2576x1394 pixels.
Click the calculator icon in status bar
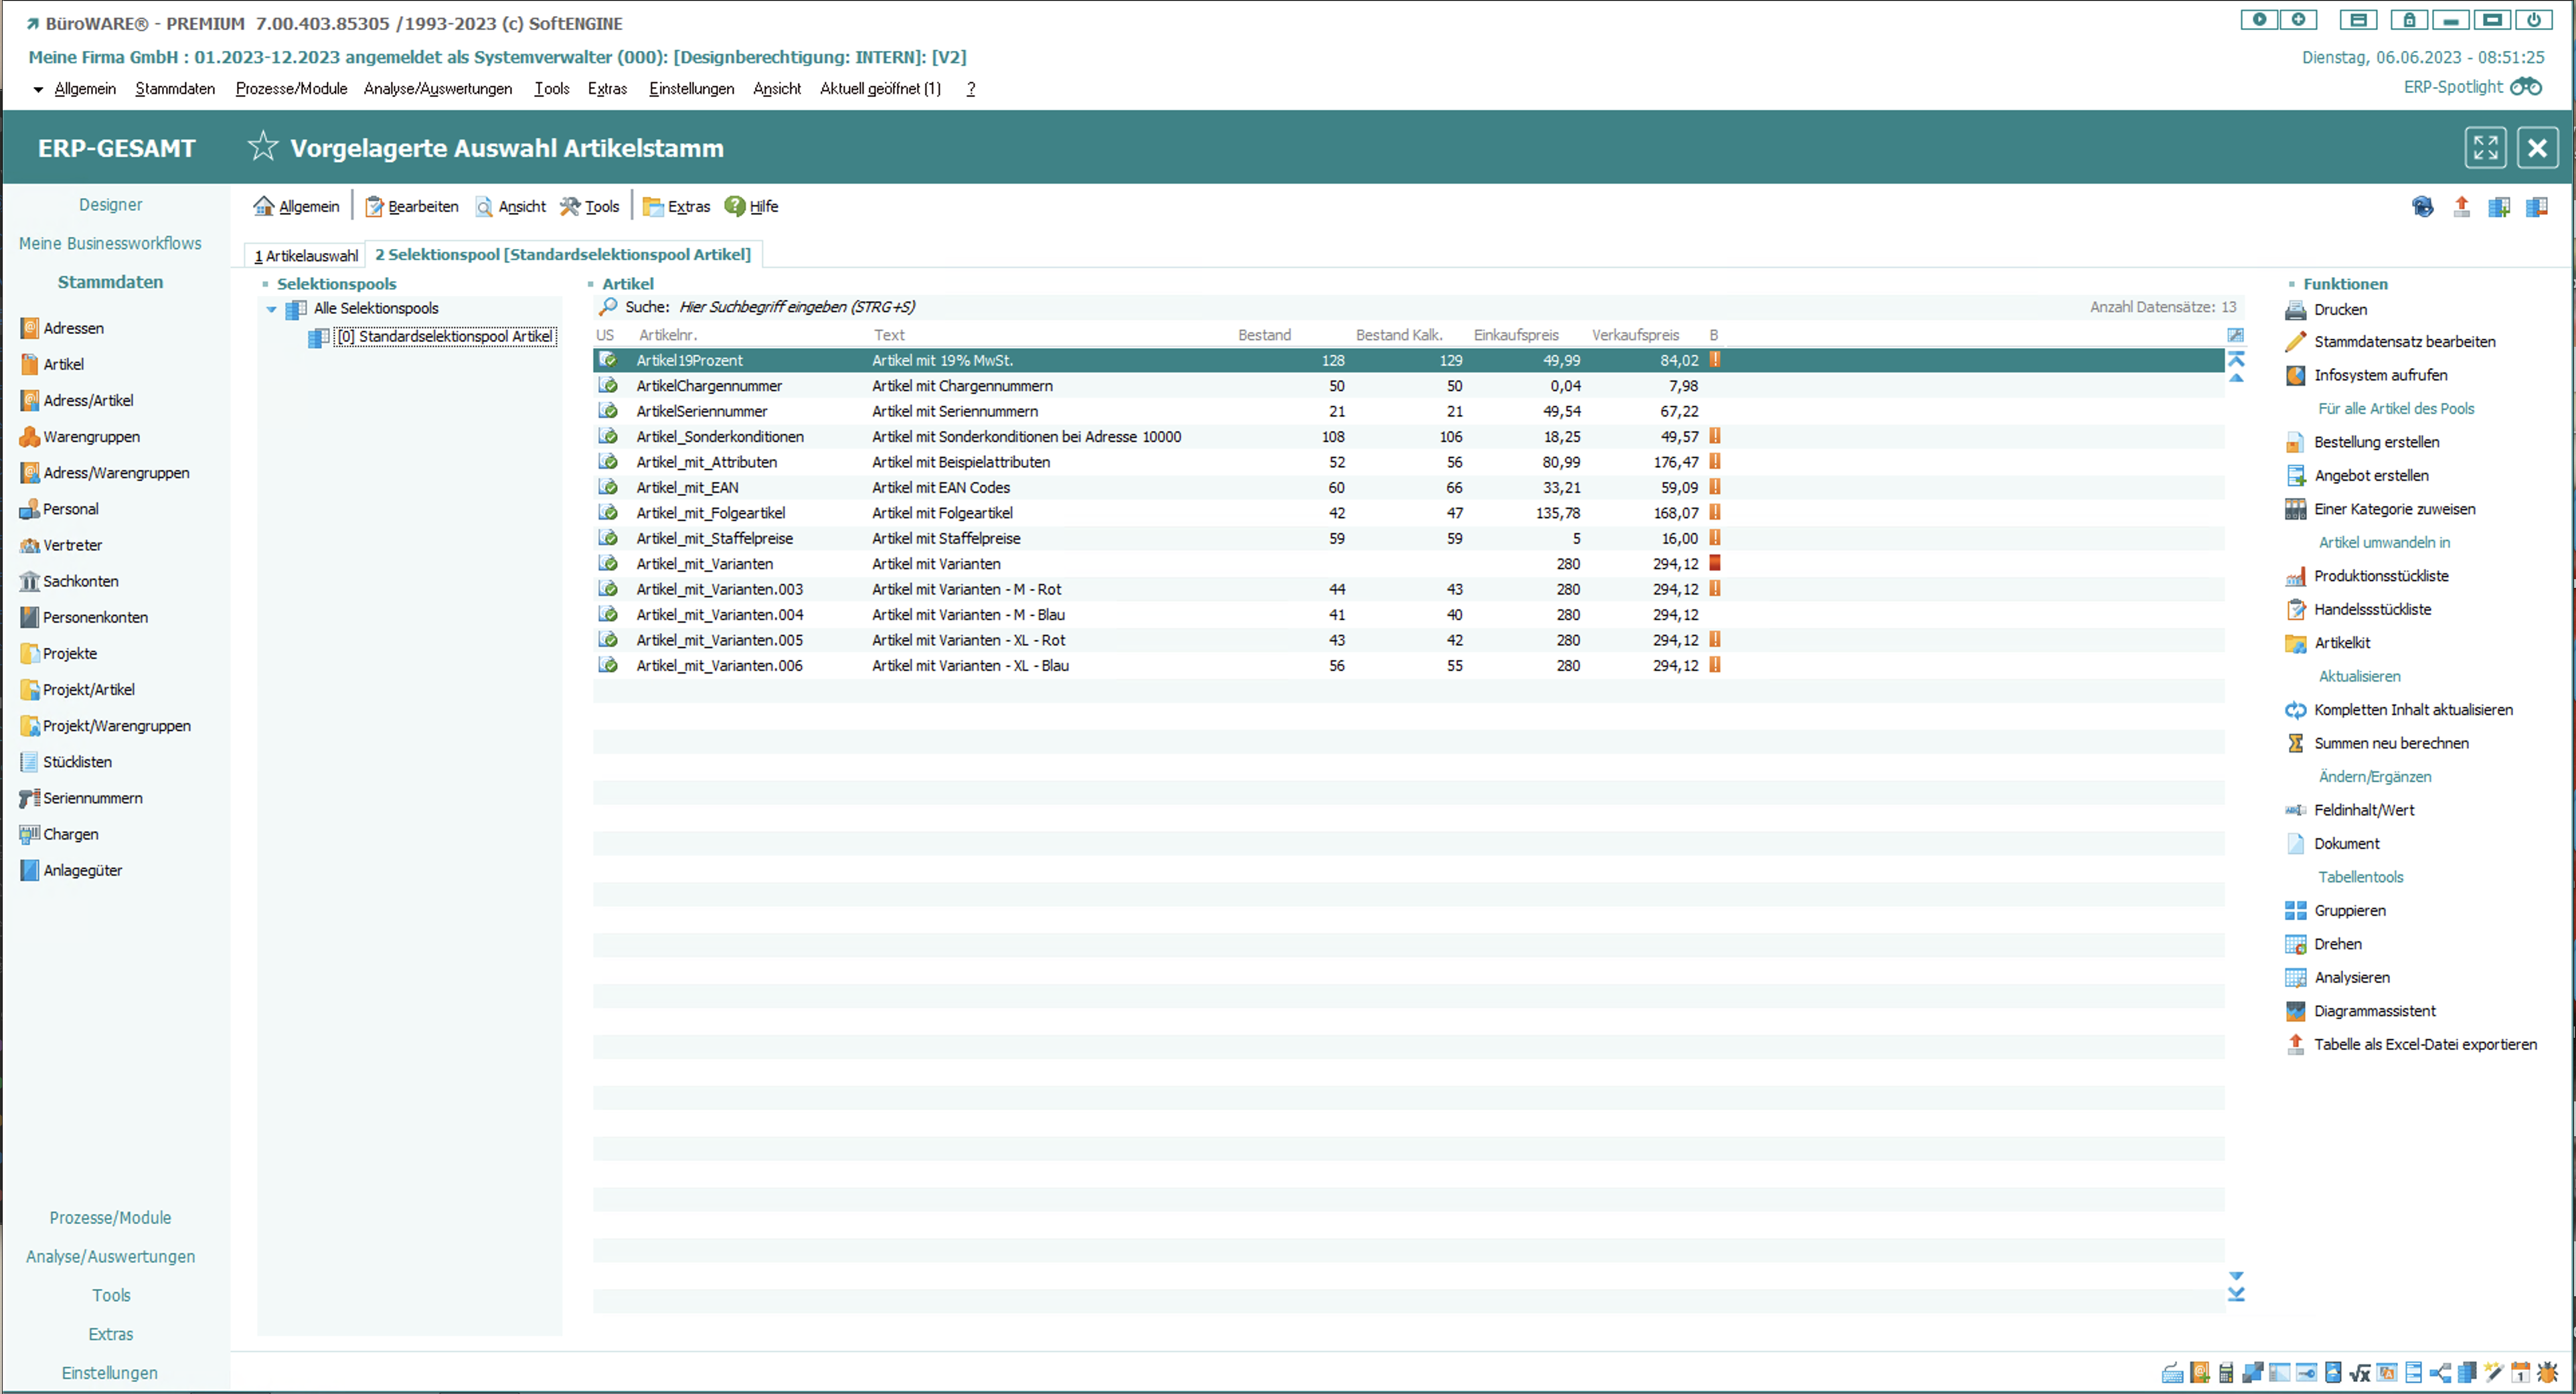coord(2226,1373)
